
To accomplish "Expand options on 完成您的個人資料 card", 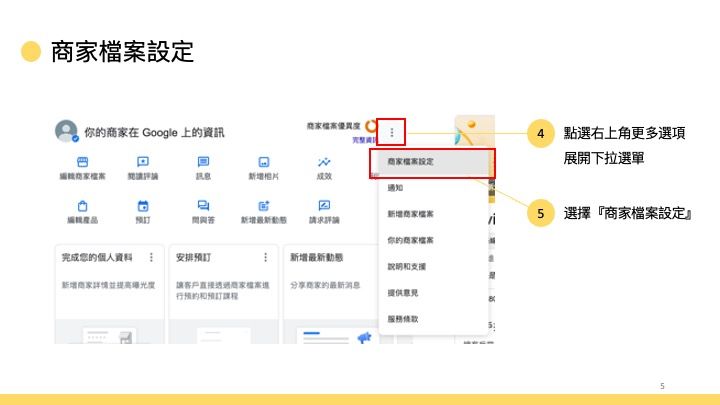I will point(151,257).
